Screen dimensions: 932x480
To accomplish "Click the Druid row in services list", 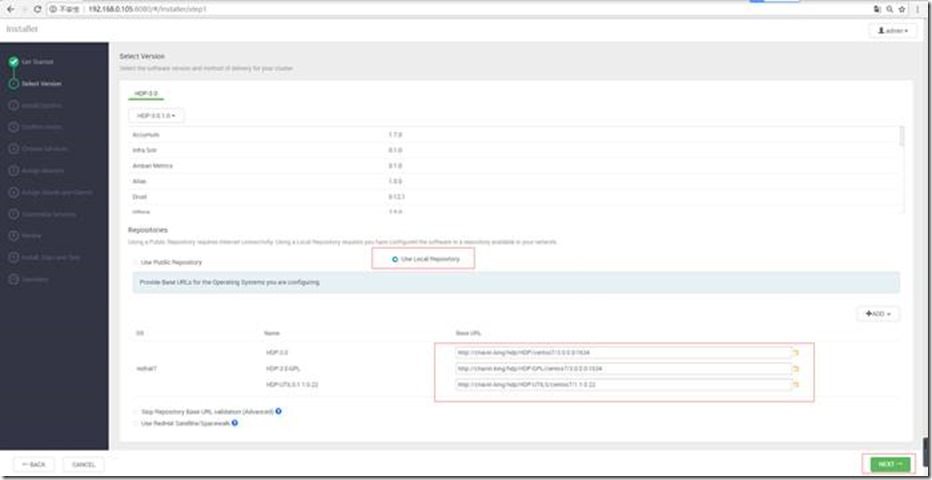I will 514,197.
